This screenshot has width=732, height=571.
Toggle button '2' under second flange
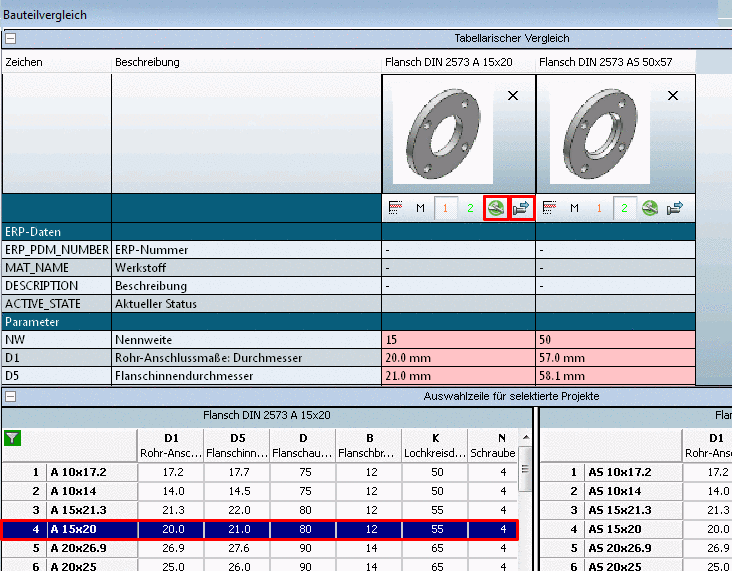[x=624, y=208]
